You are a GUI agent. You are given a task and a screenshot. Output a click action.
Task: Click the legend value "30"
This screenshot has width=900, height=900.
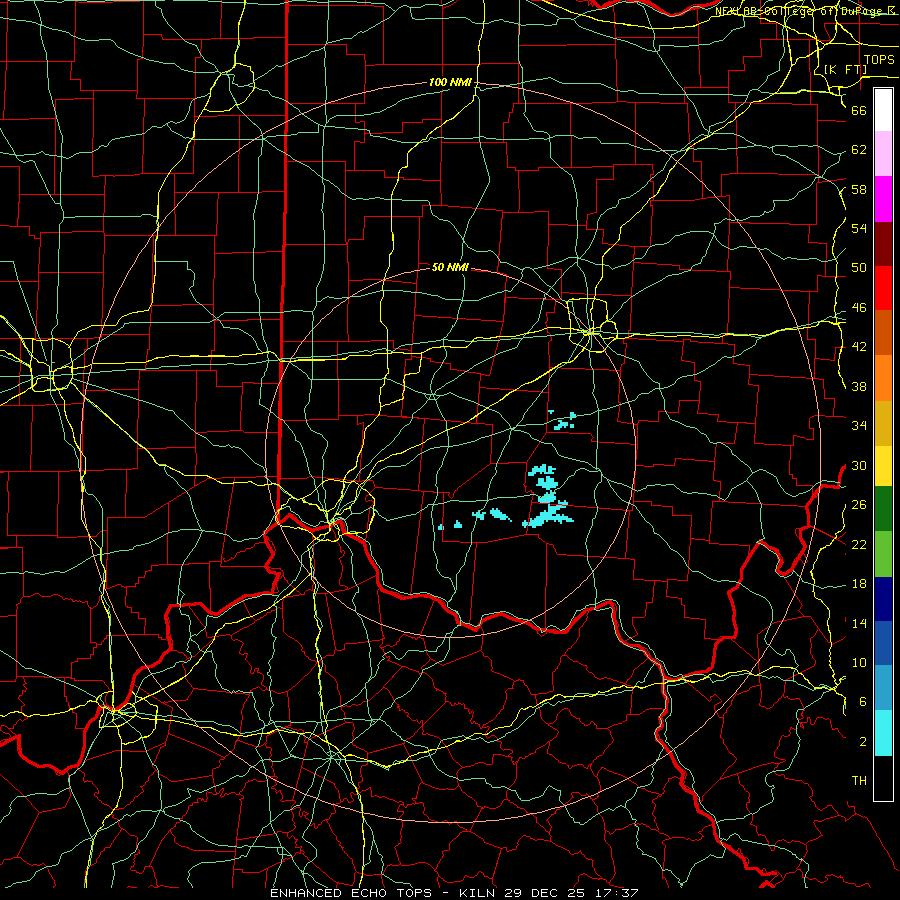pos(859,465)
